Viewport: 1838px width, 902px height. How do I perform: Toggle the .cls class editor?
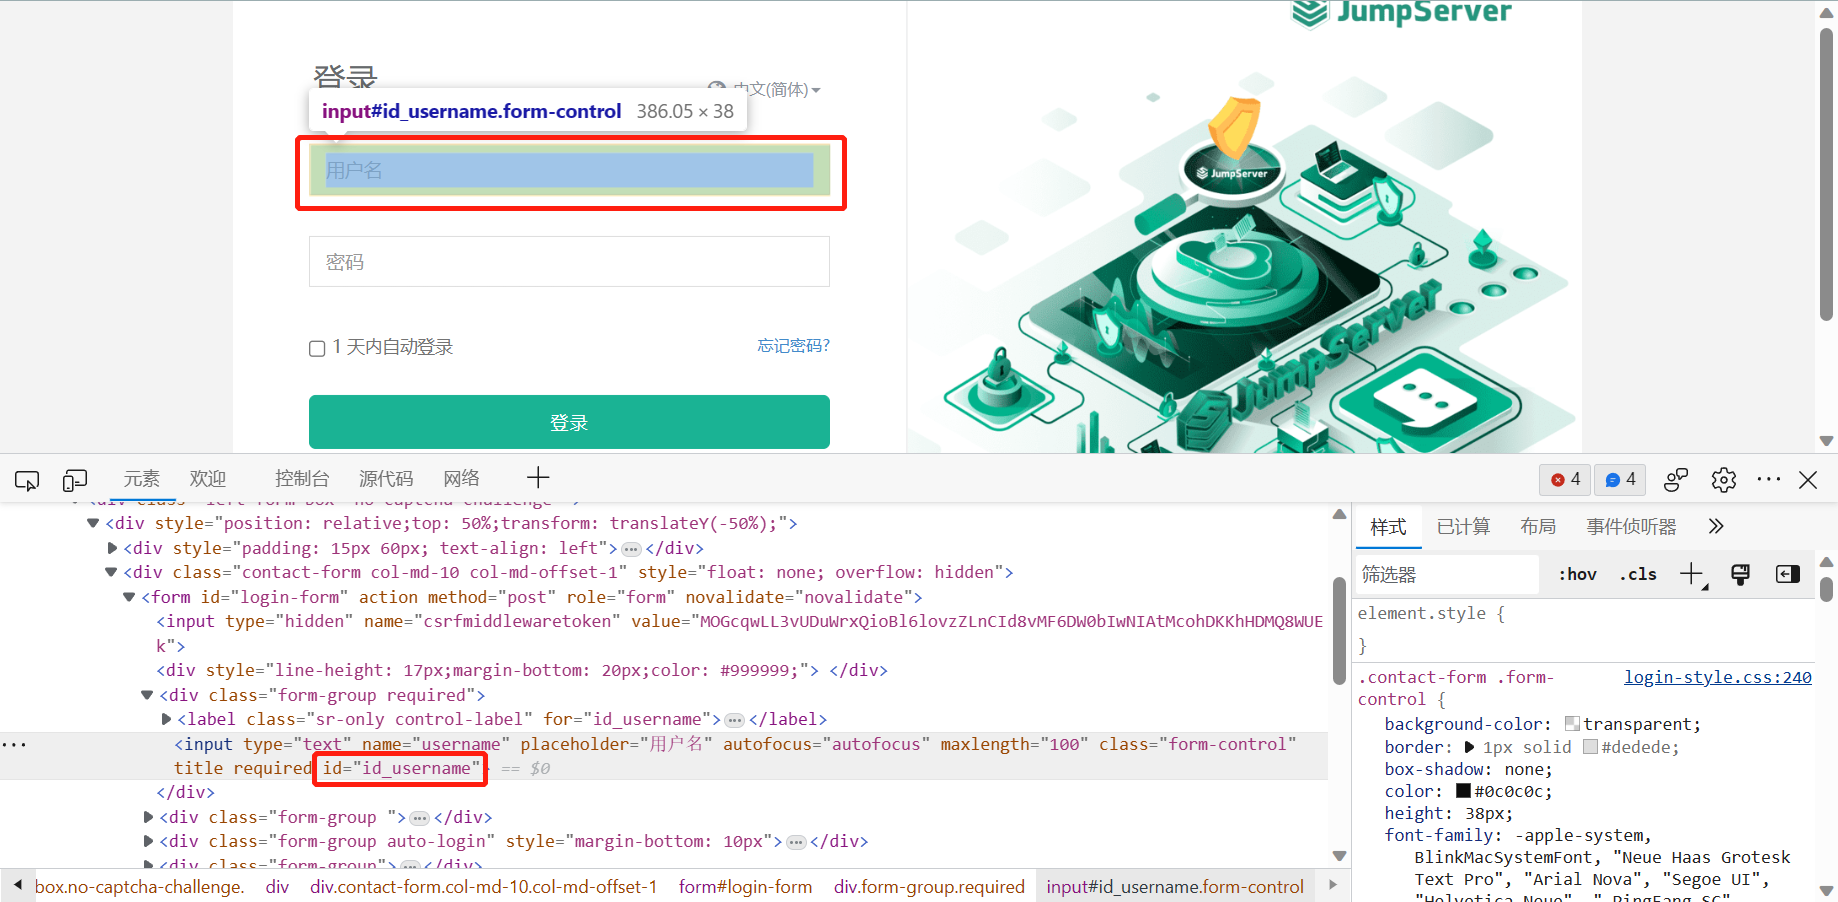(x=1637, y=574)
